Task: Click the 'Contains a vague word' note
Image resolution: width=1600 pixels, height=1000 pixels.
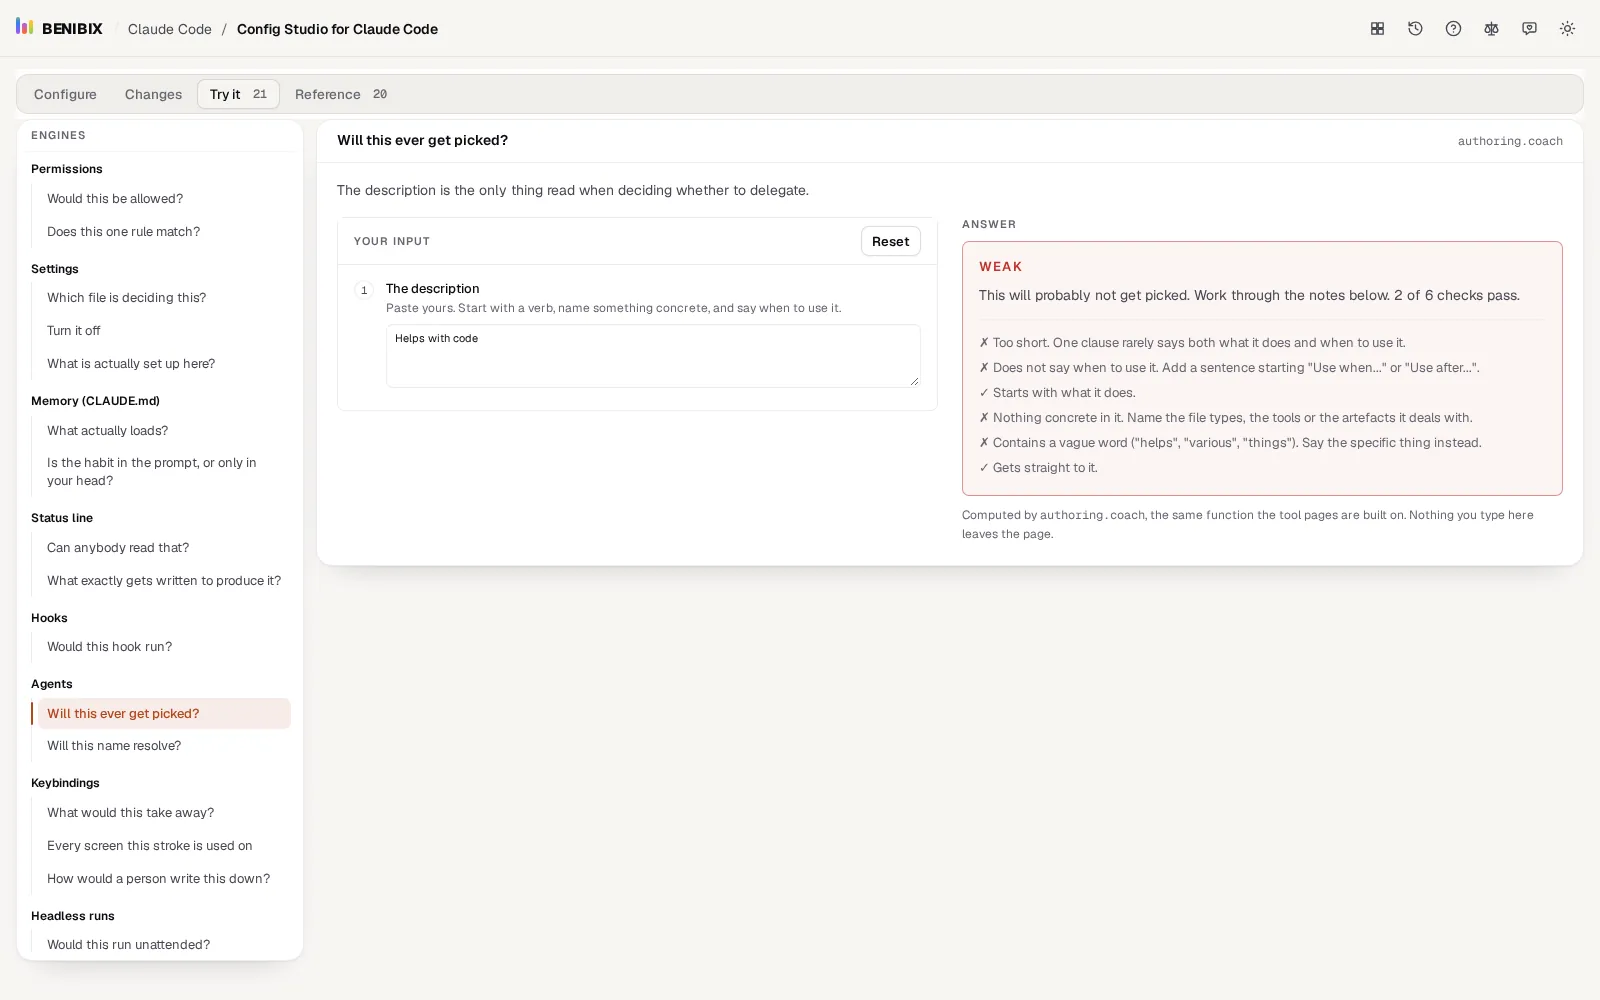Action: (x=1230, y=443)
